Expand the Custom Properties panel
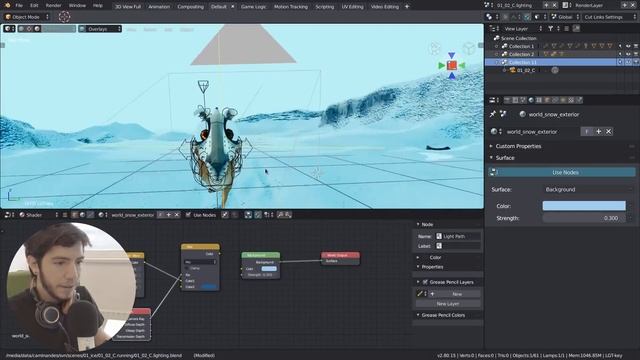Image resolution: width=640 pixels, height=360 pixels. [518, 146]
